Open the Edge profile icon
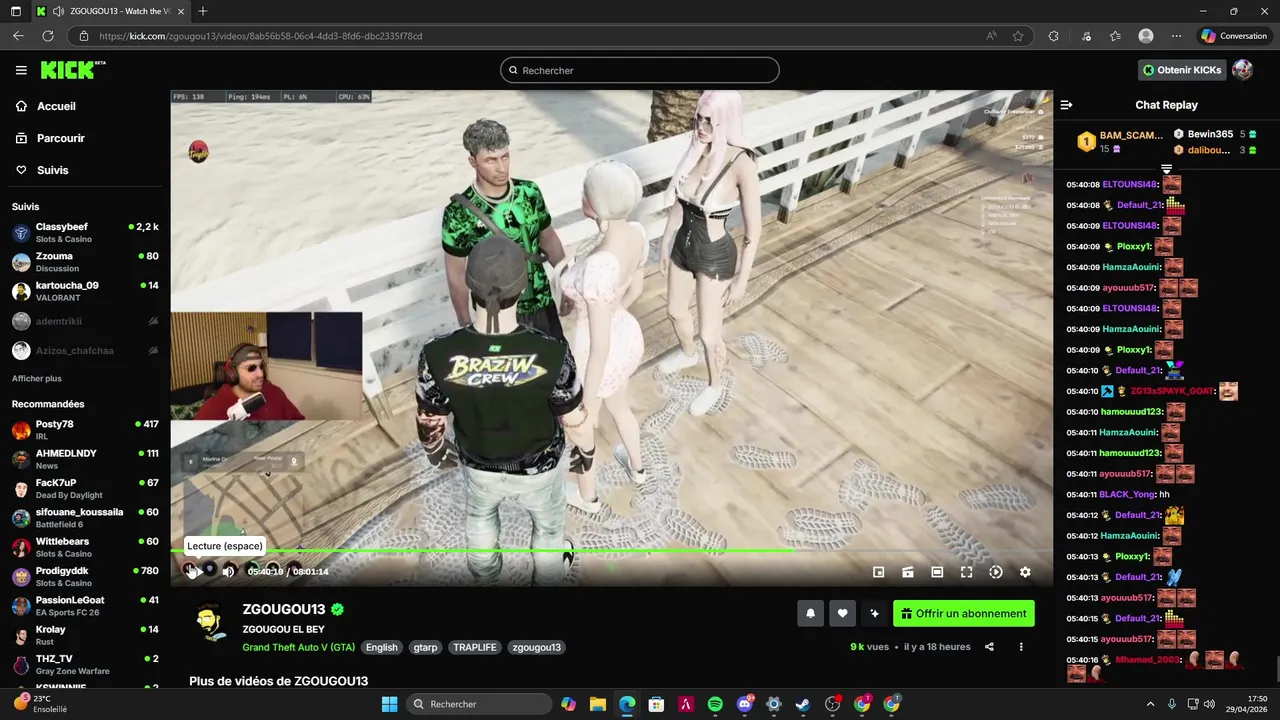1280x720 pixels. pyautogui.click(x=1146, y=36)
